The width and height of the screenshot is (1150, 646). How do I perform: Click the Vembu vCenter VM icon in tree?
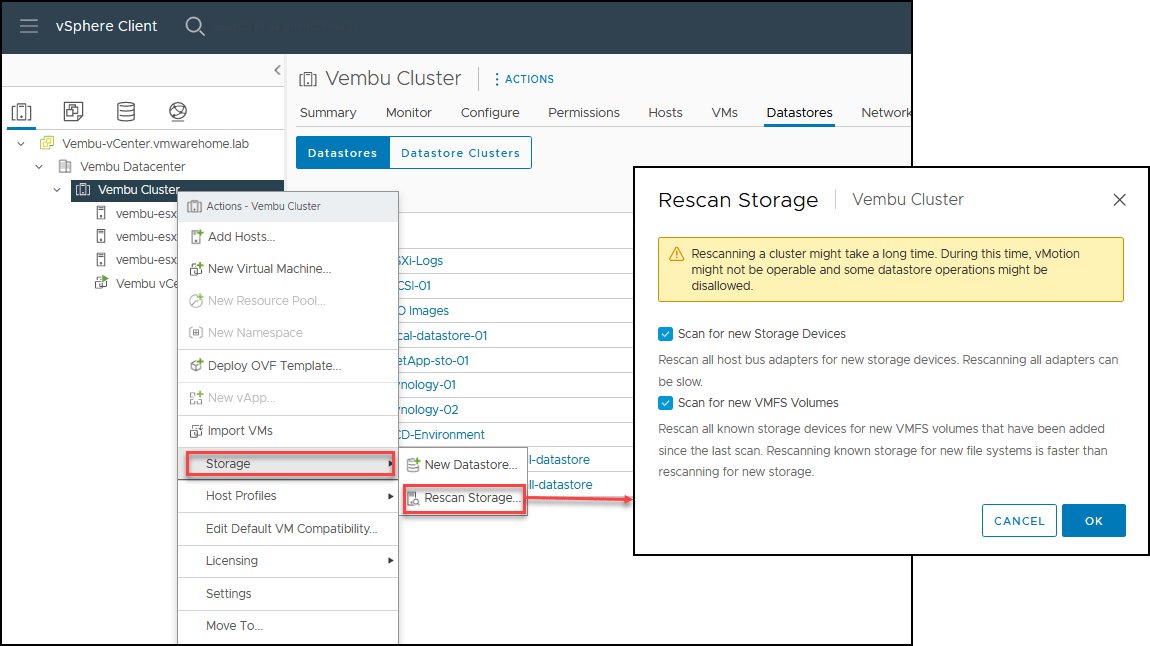[101, 283]
